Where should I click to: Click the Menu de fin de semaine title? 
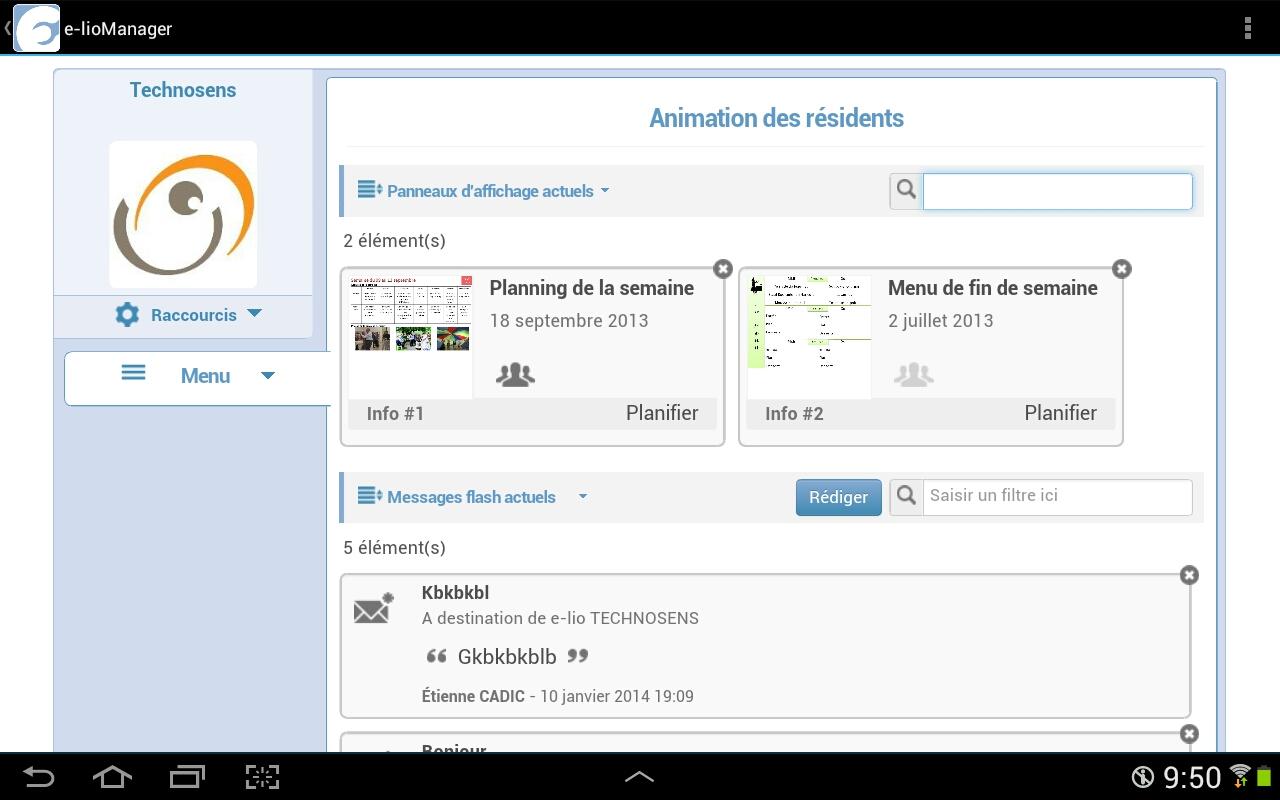pos(993,288)
